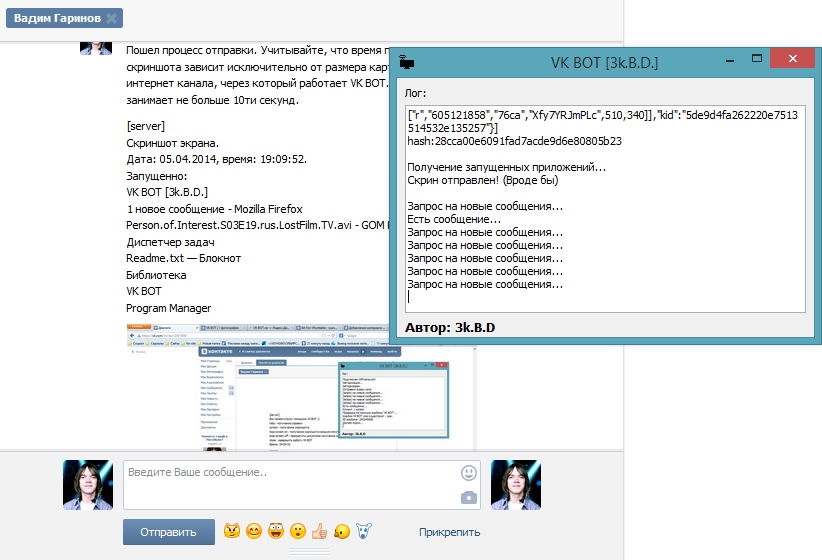822x560 pixels.
Task: Open your own avatar beside the message box
Action: (x=88, y=485)
